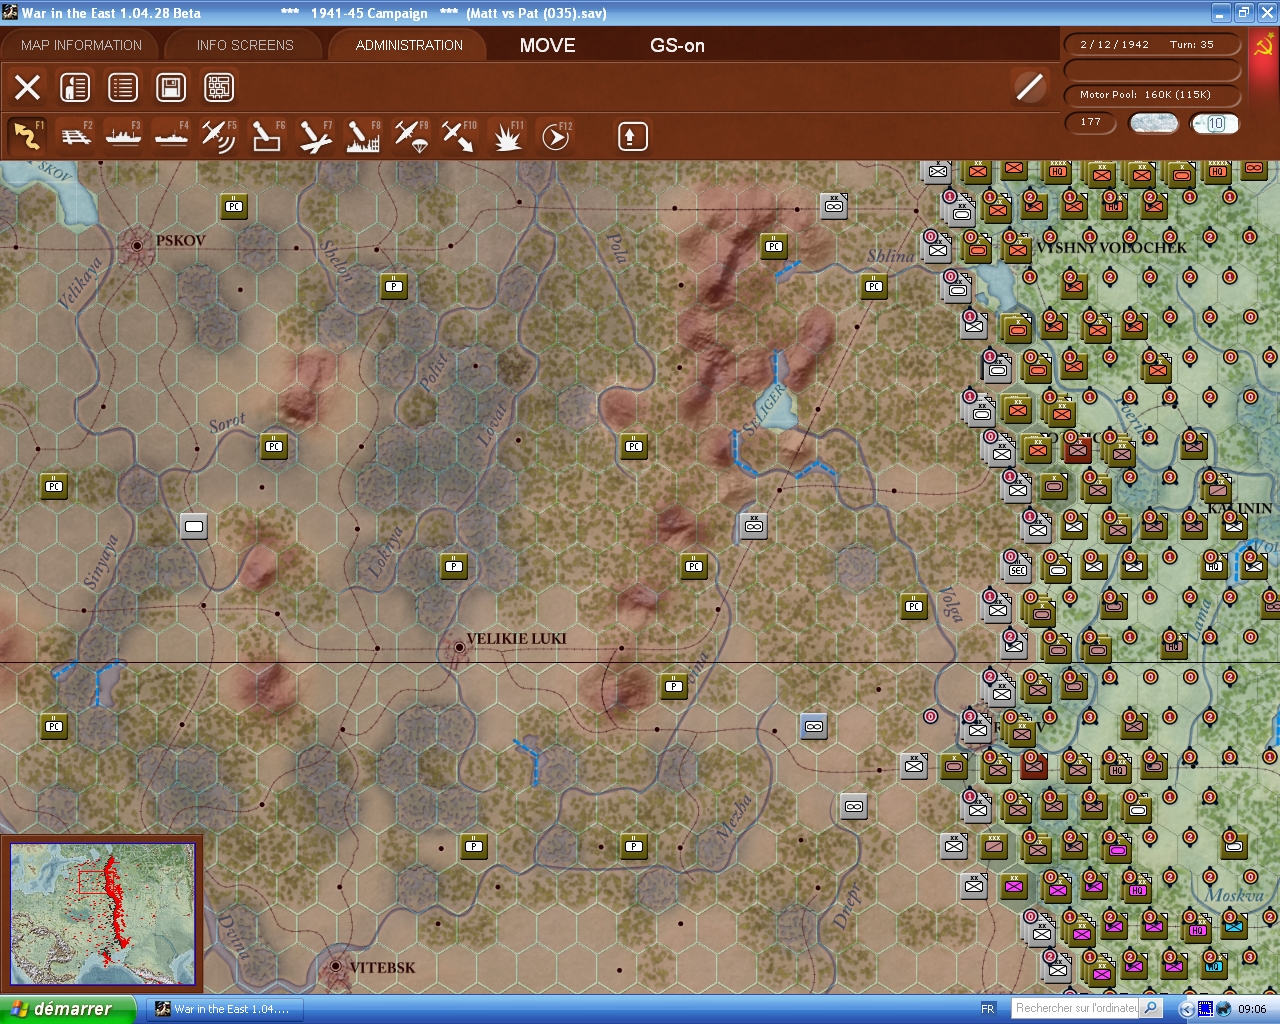
Task: Select the F5 air recon plane icon
Action: pyautogui.click(x=219, y=136)
